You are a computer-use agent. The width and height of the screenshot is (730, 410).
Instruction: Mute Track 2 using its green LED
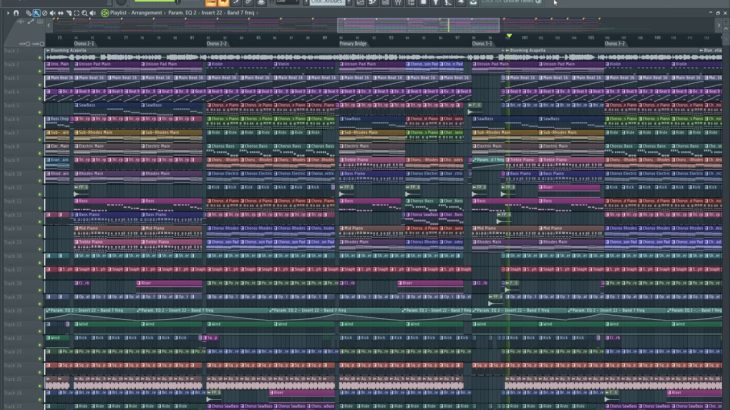pyautogui.click(x=40, y=71)
